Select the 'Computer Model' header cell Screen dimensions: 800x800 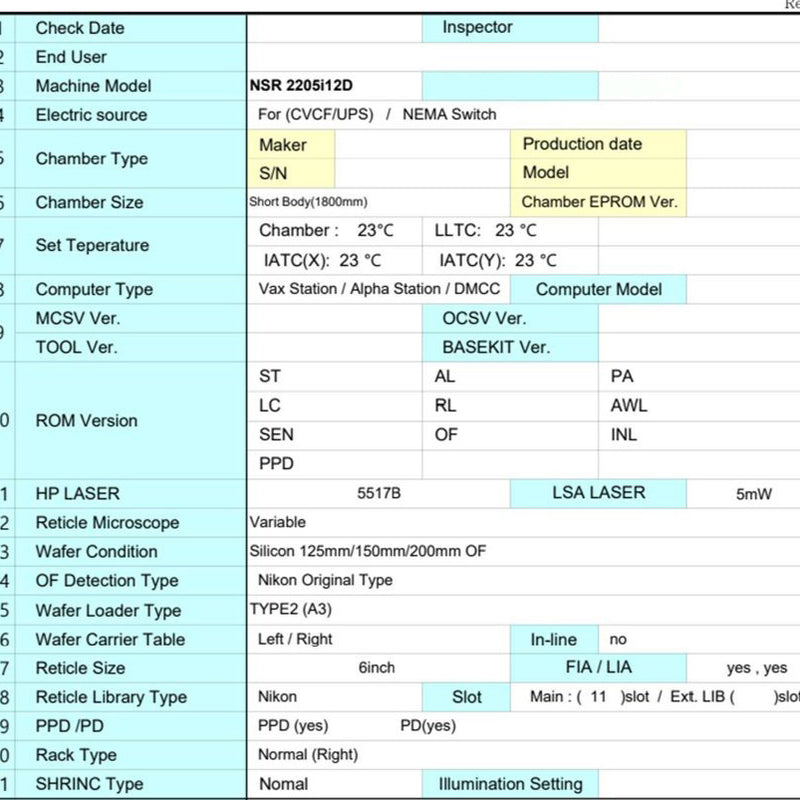point(598,290)
